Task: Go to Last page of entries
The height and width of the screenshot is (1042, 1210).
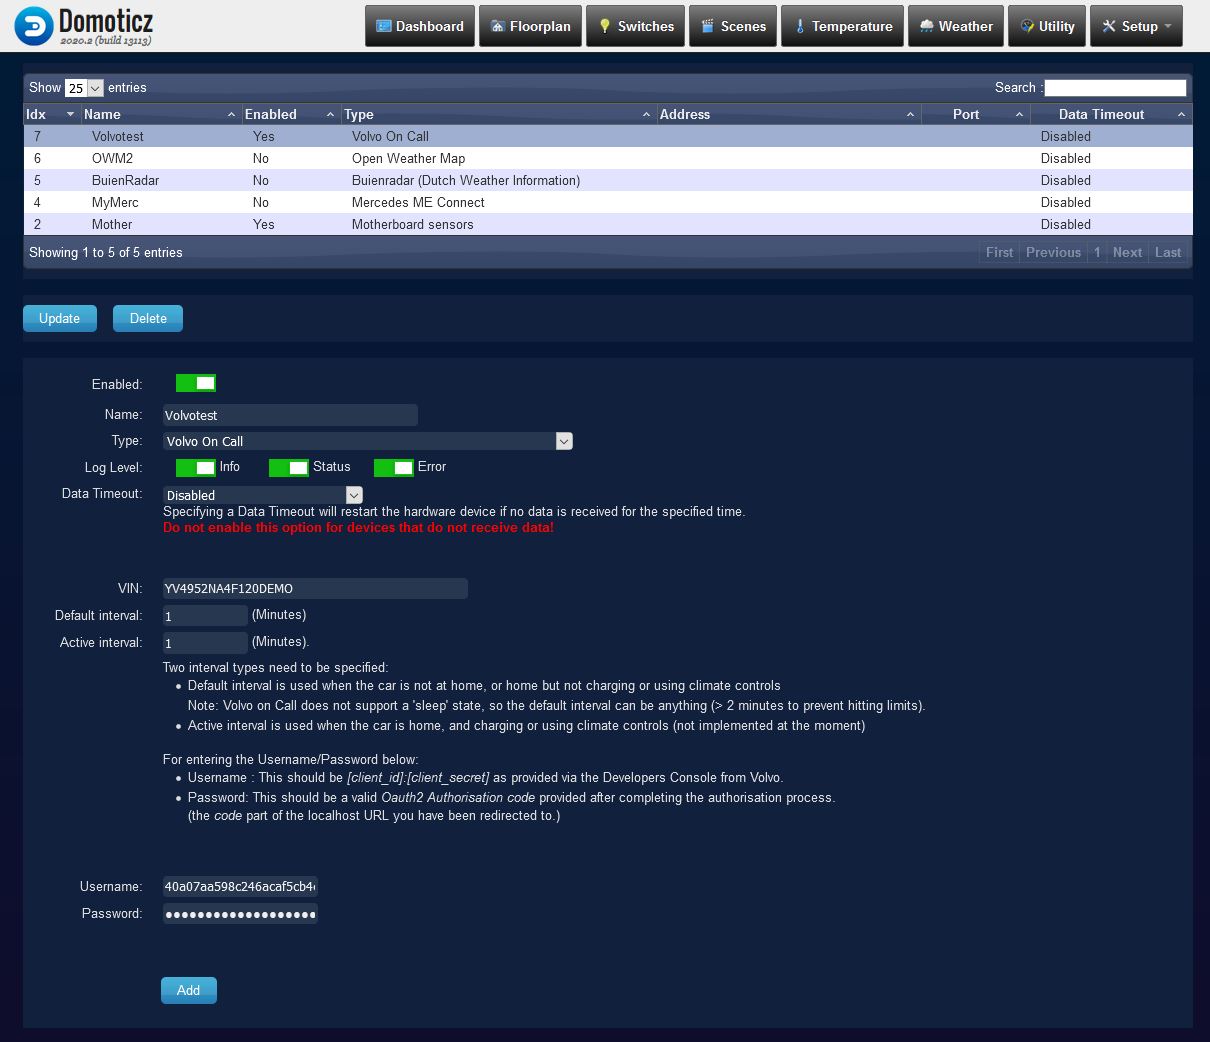Action: point(1168,252)
